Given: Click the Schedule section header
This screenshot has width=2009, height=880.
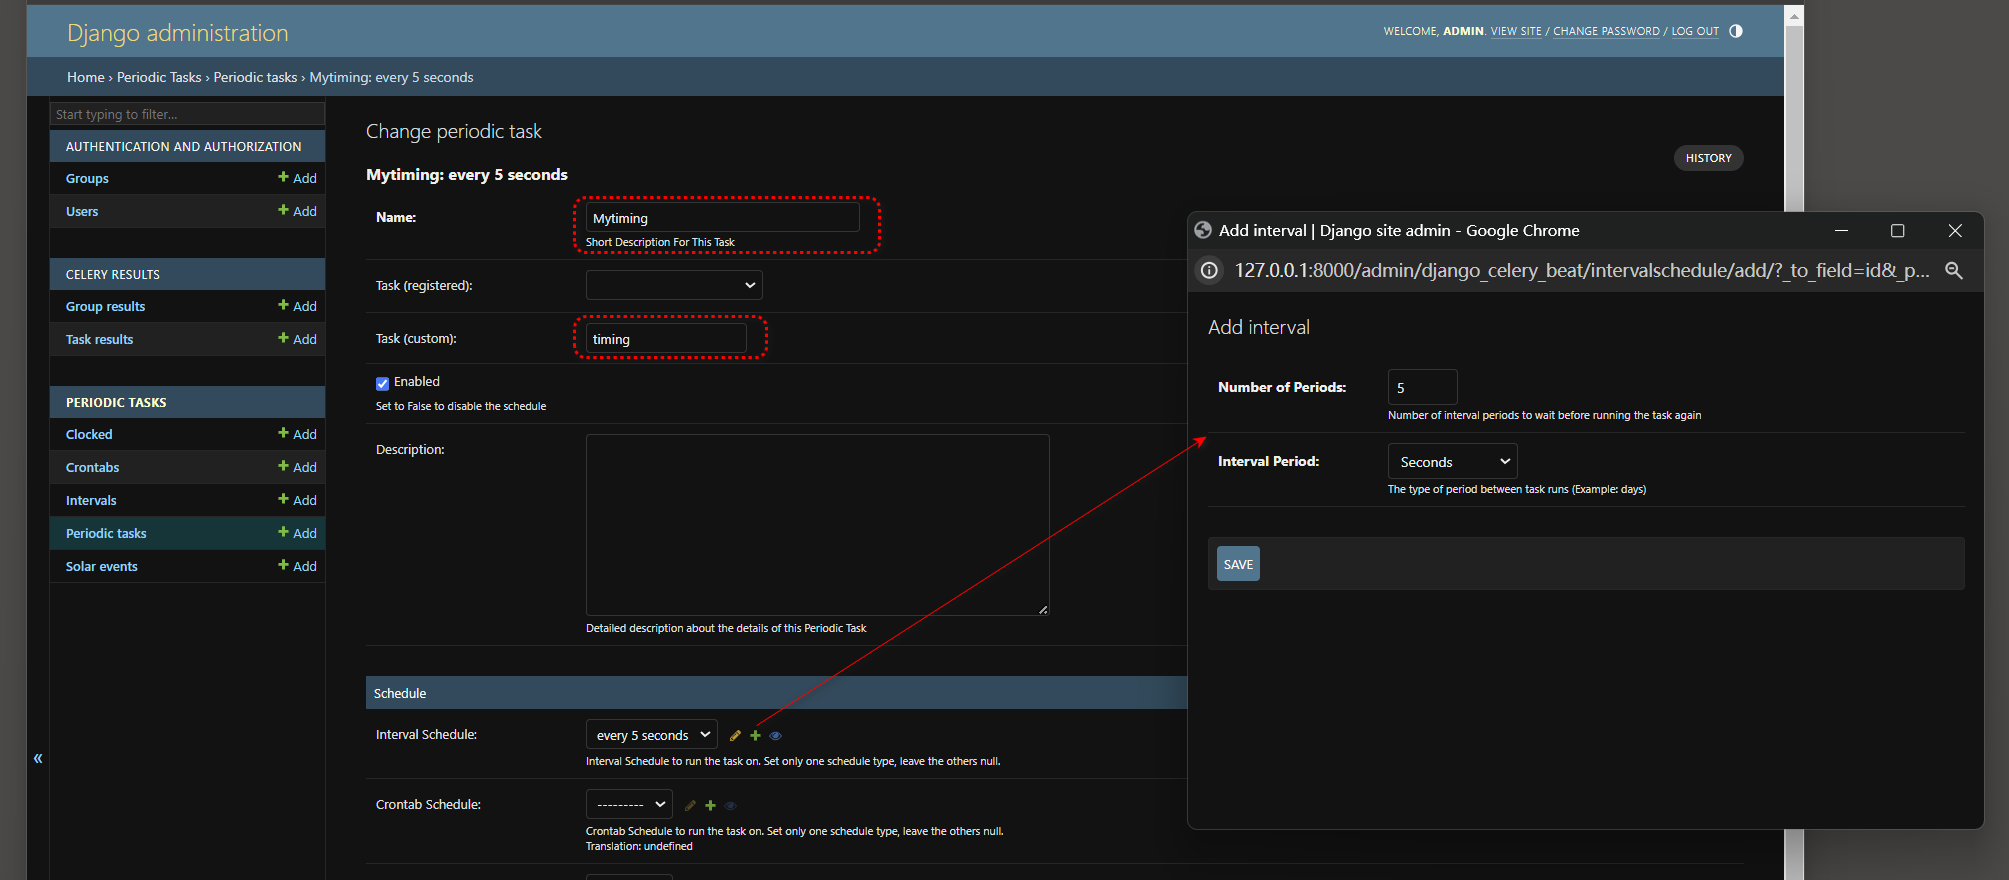Looking at the screenshot, I should (776, 693).
